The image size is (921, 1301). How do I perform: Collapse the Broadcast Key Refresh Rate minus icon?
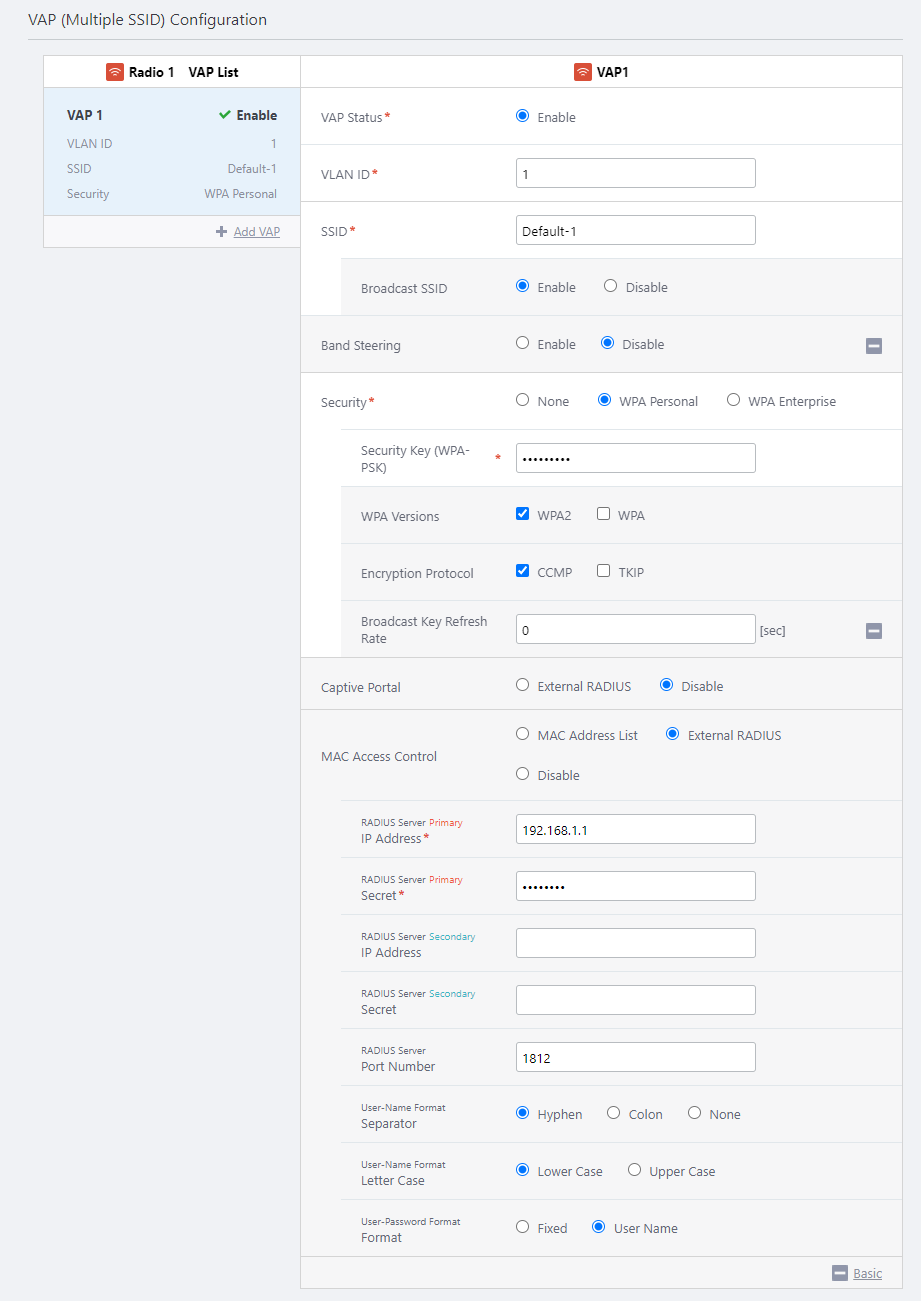873,631
